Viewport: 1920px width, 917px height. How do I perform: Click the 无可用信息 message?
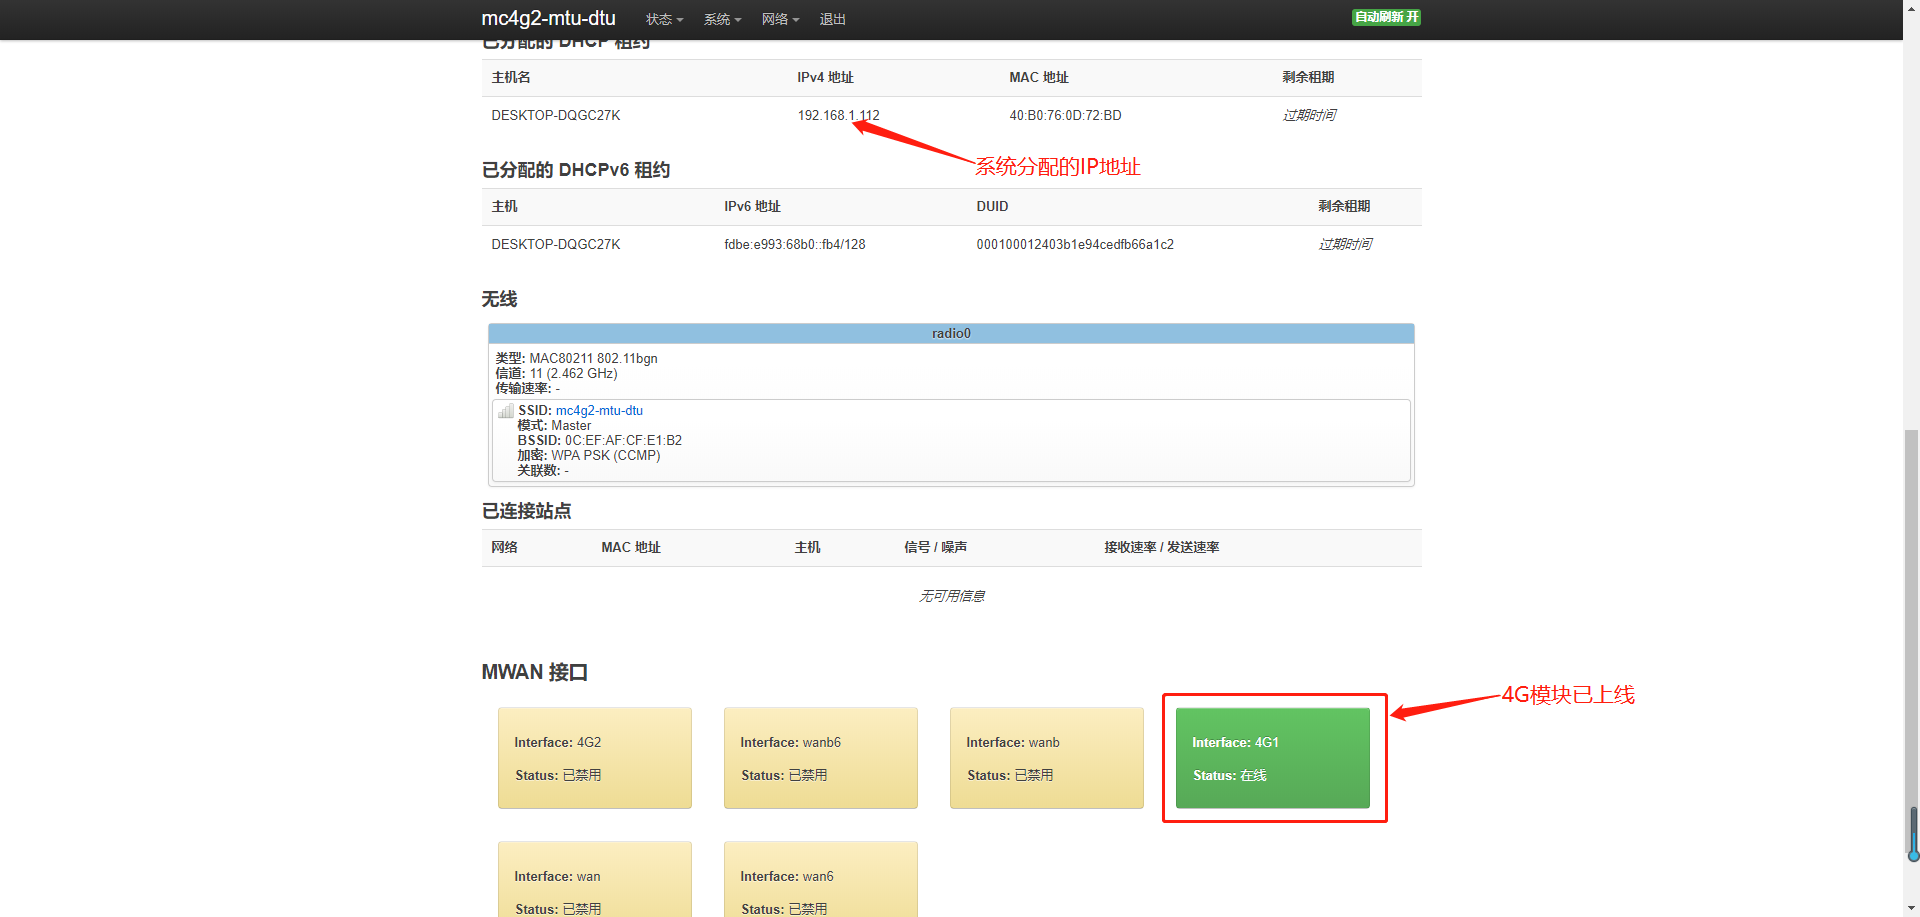coord(951,596)
